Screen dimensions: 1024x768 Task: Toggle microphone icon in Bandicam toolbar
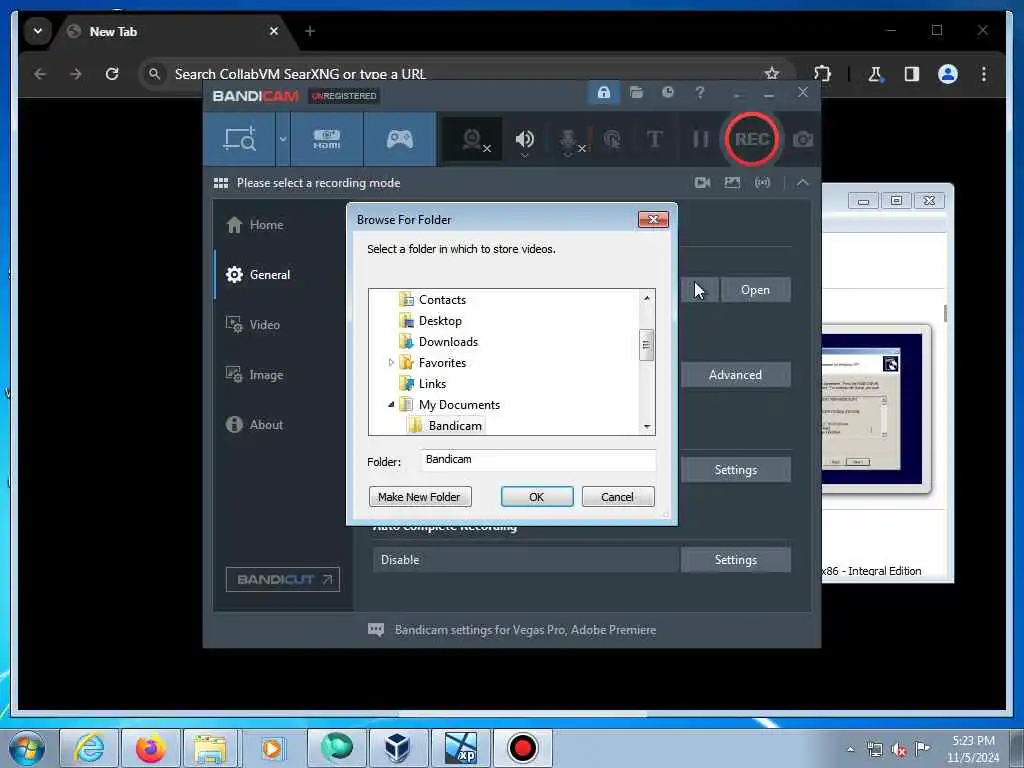(x=568, y=139)
